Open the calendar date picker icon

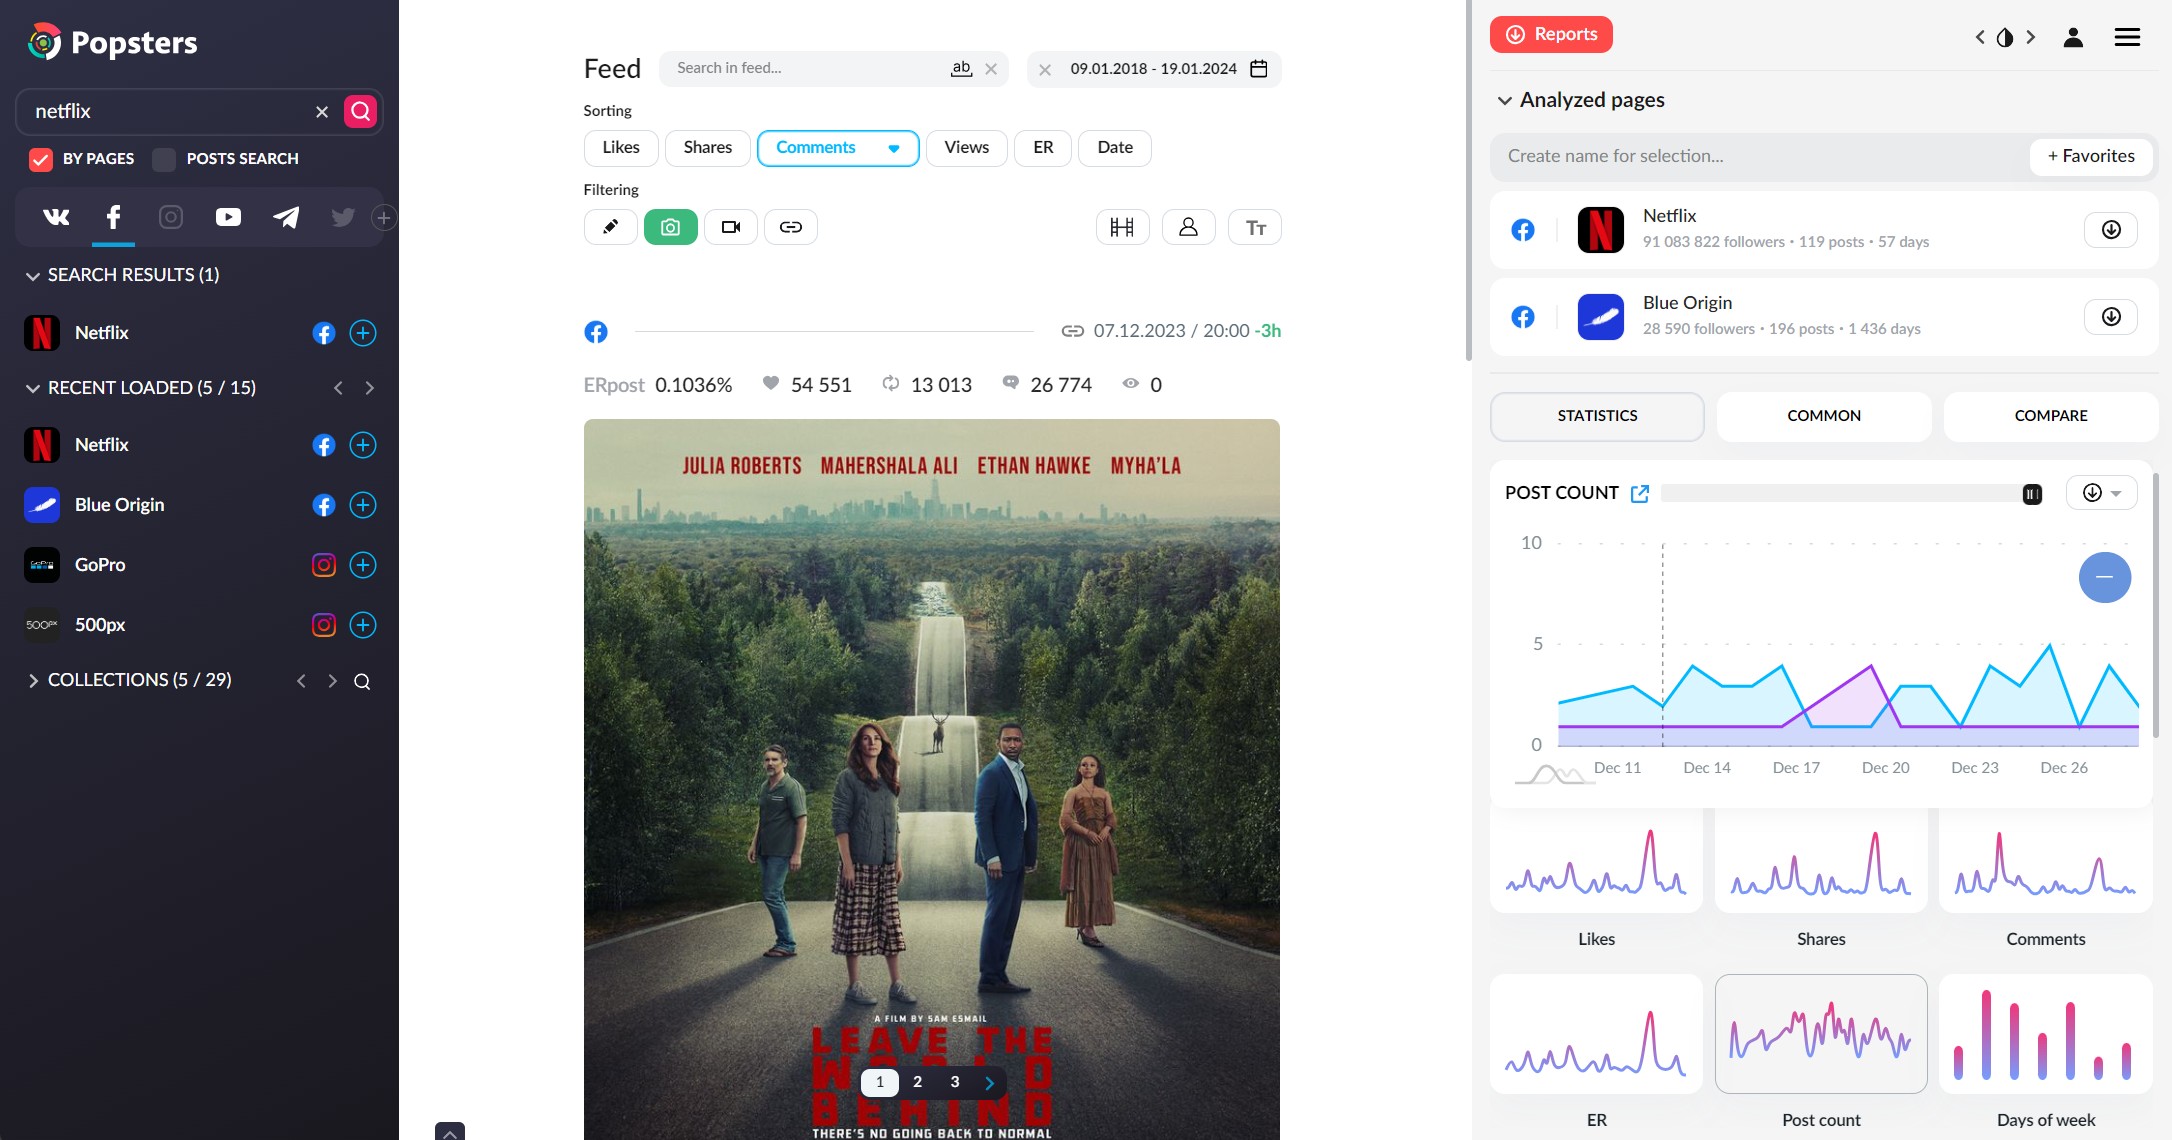point(1259,69)
